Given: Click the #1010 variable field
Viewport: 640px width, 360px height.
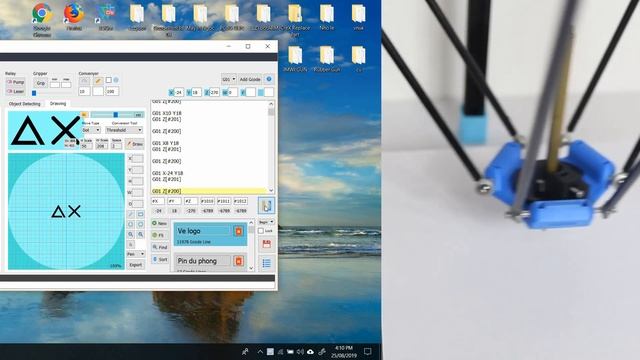Looking at the screenshot, I should (207, 201).
